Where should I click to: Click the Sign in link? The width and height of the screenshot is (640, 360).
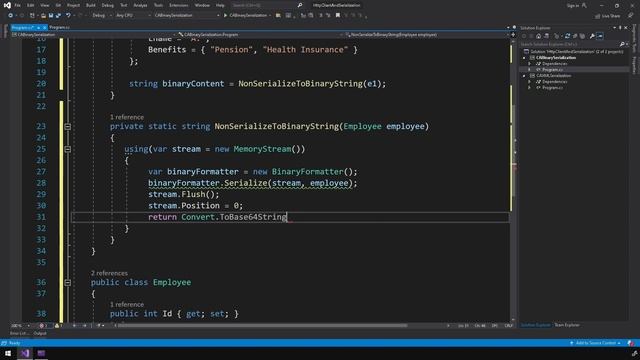[x=573, y=5]
